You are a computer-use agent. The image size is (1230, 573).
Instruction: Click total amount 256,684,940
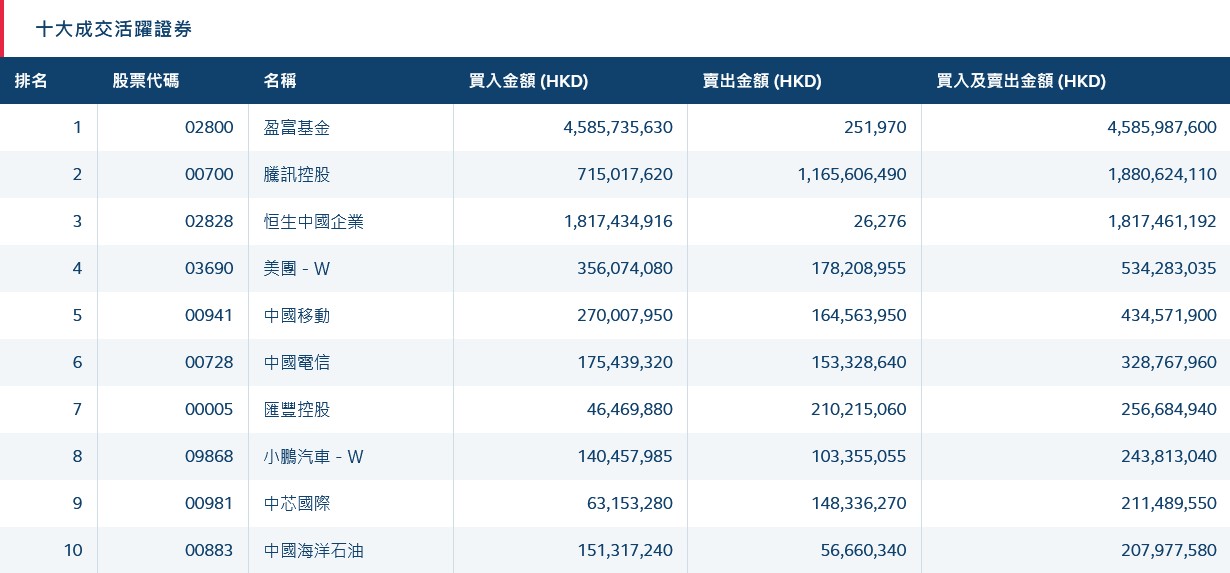(x=1169, y=409)
